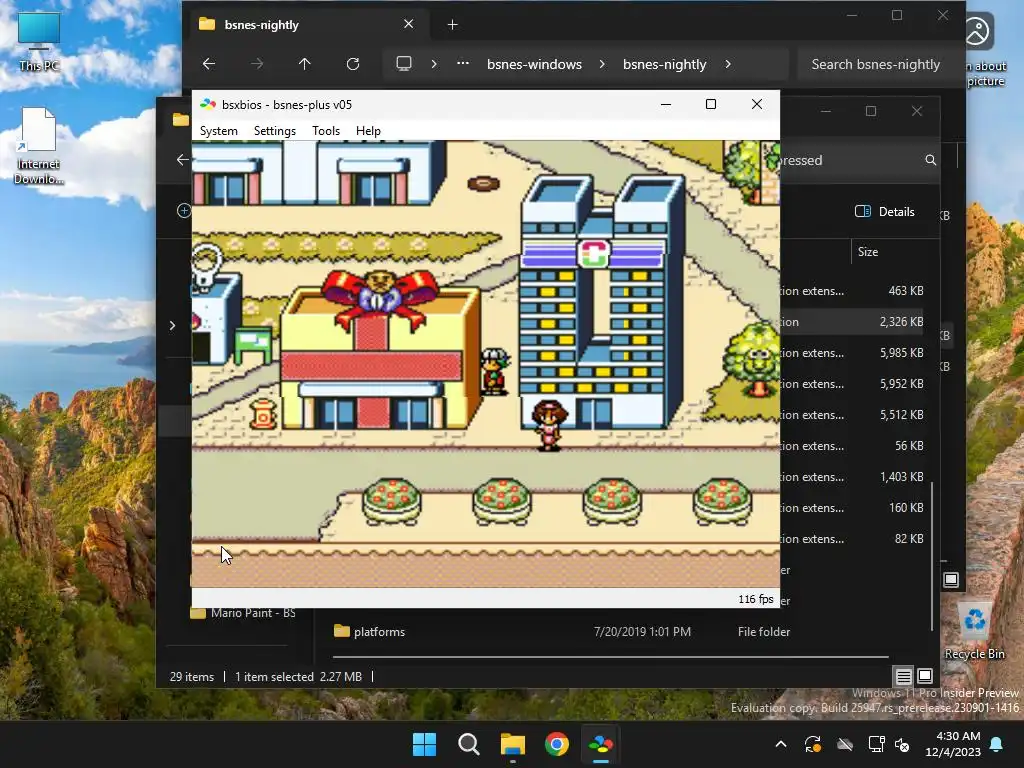Open network display tray icon
1024x768 pixels.
pos(876,744)
